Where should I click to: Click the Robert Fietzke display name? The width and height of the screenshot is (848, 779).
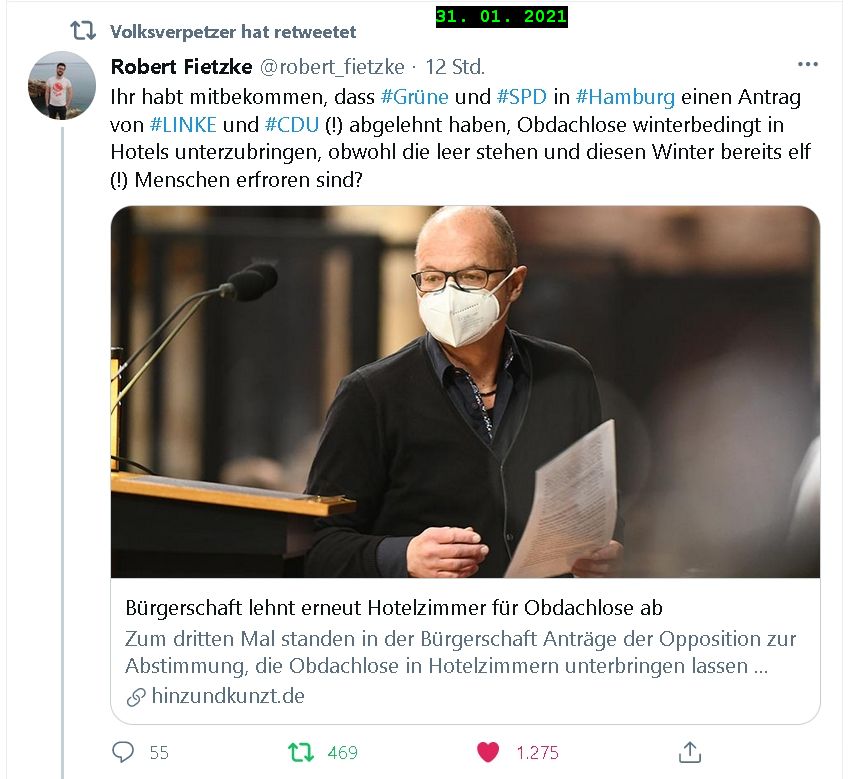point(181,67)
